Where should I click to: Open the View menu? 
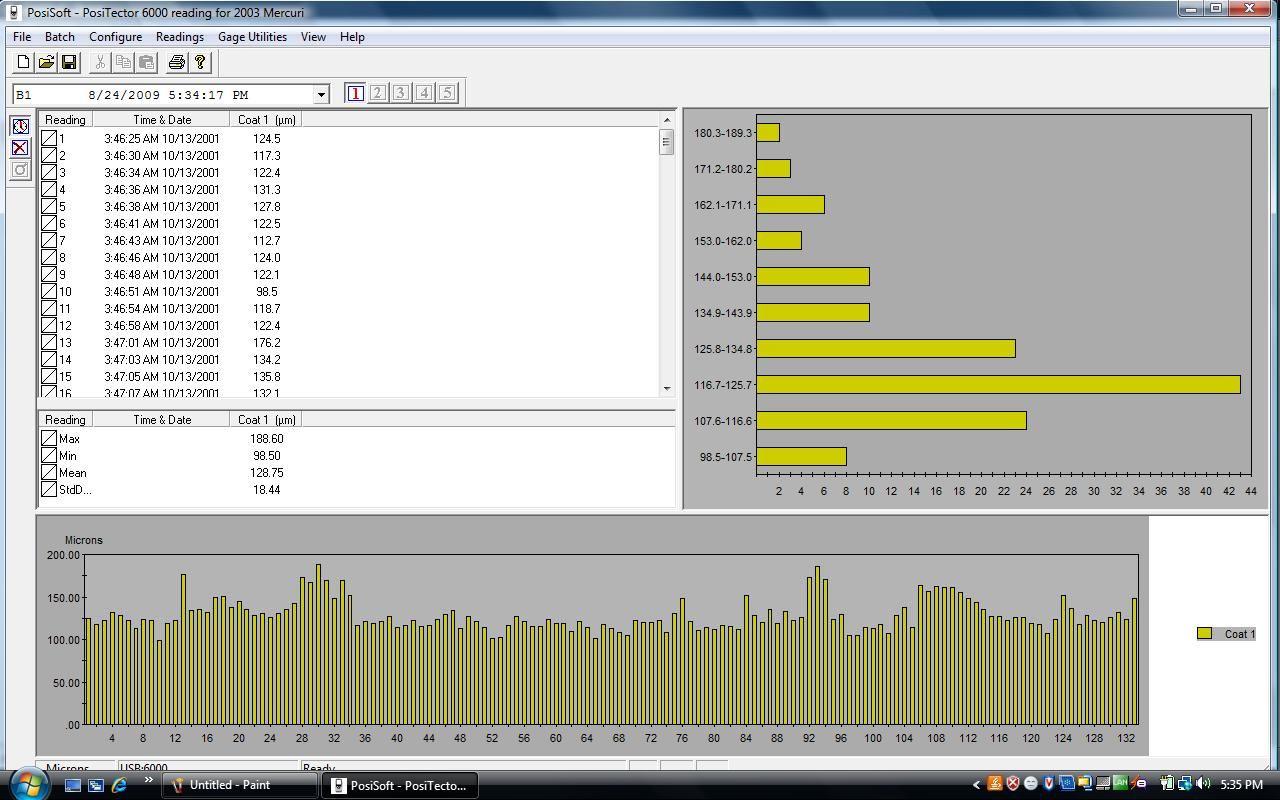[313, 37]
